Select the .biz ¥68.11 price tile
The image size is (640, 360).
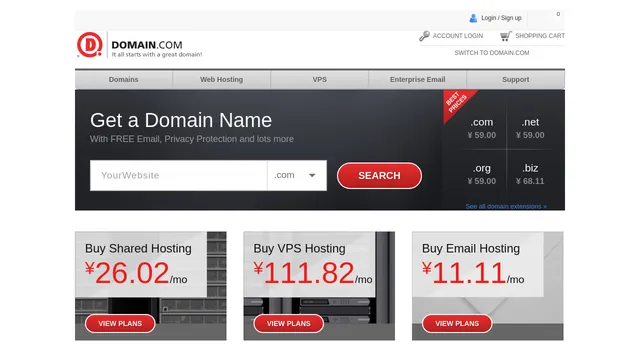[x=530, y=174]
